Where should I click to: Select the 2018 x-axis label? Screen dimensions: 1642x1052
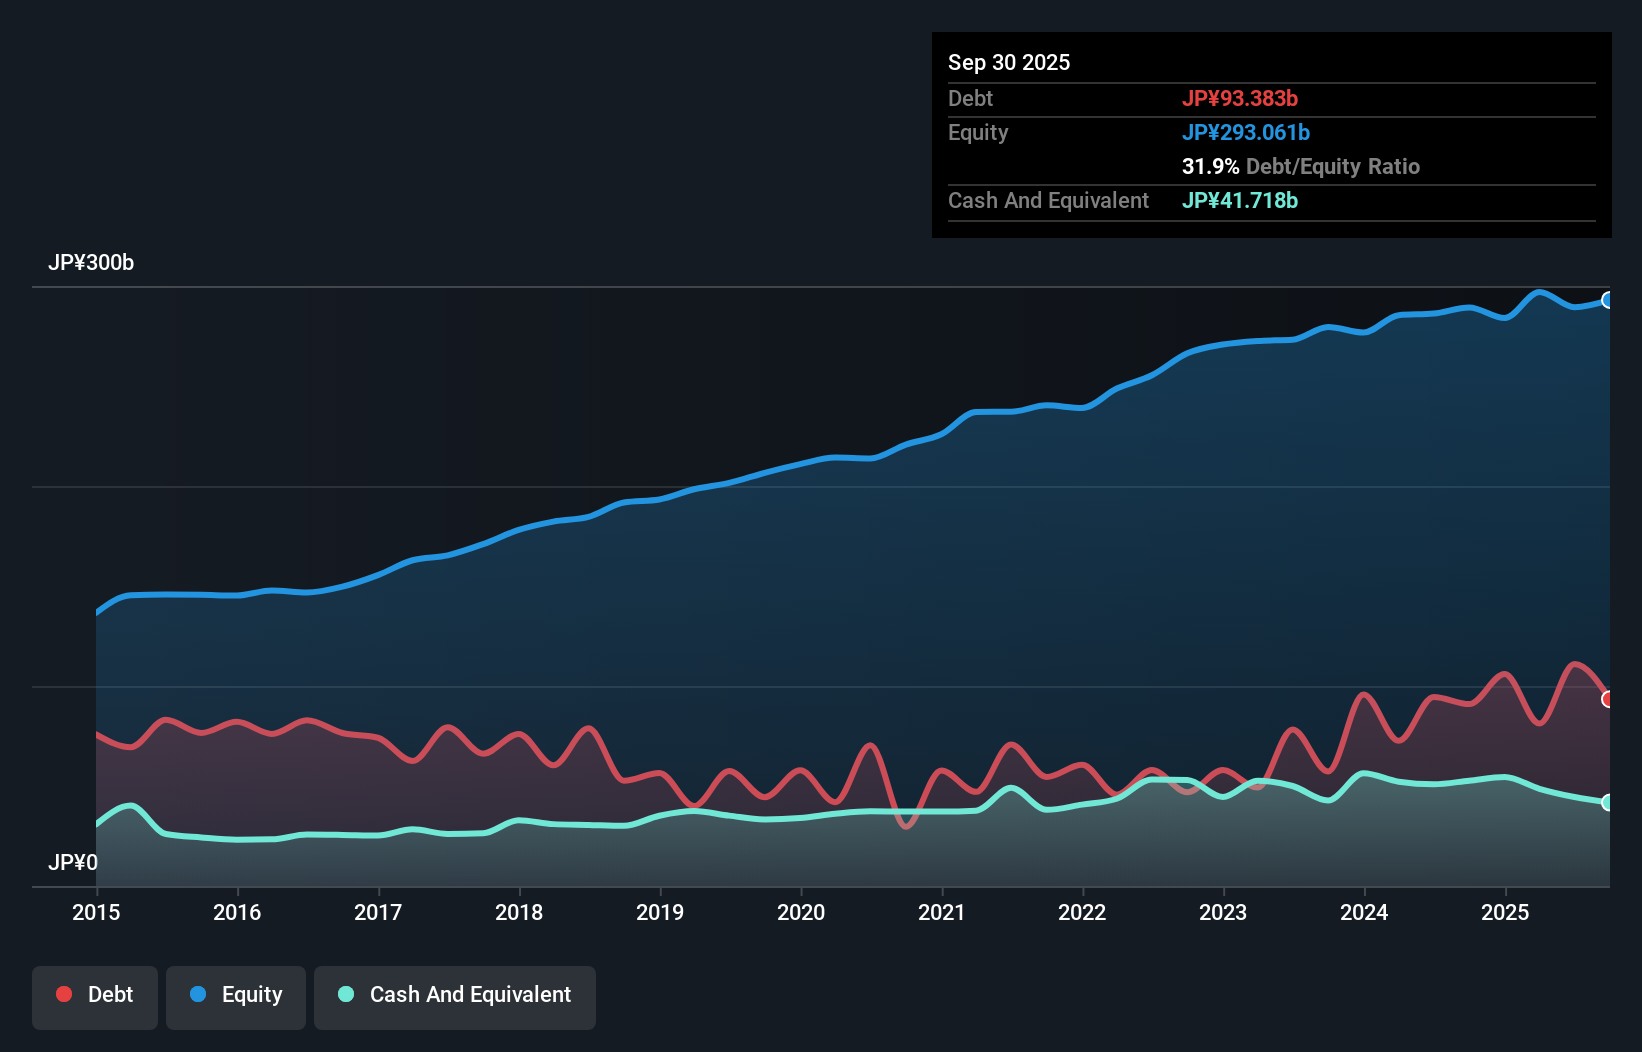tap(519, 912)
